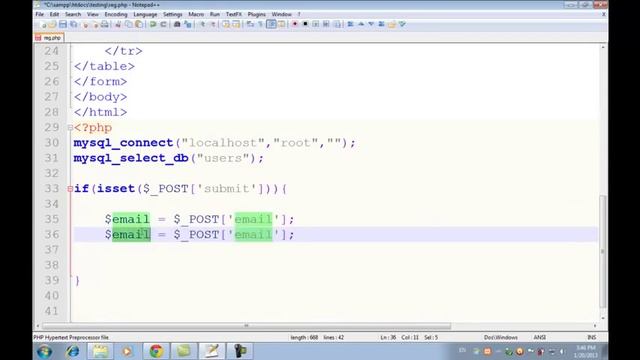This screenshot has height=360, width=640.
Task: Start macro recording with red dot
Action: 295,24
